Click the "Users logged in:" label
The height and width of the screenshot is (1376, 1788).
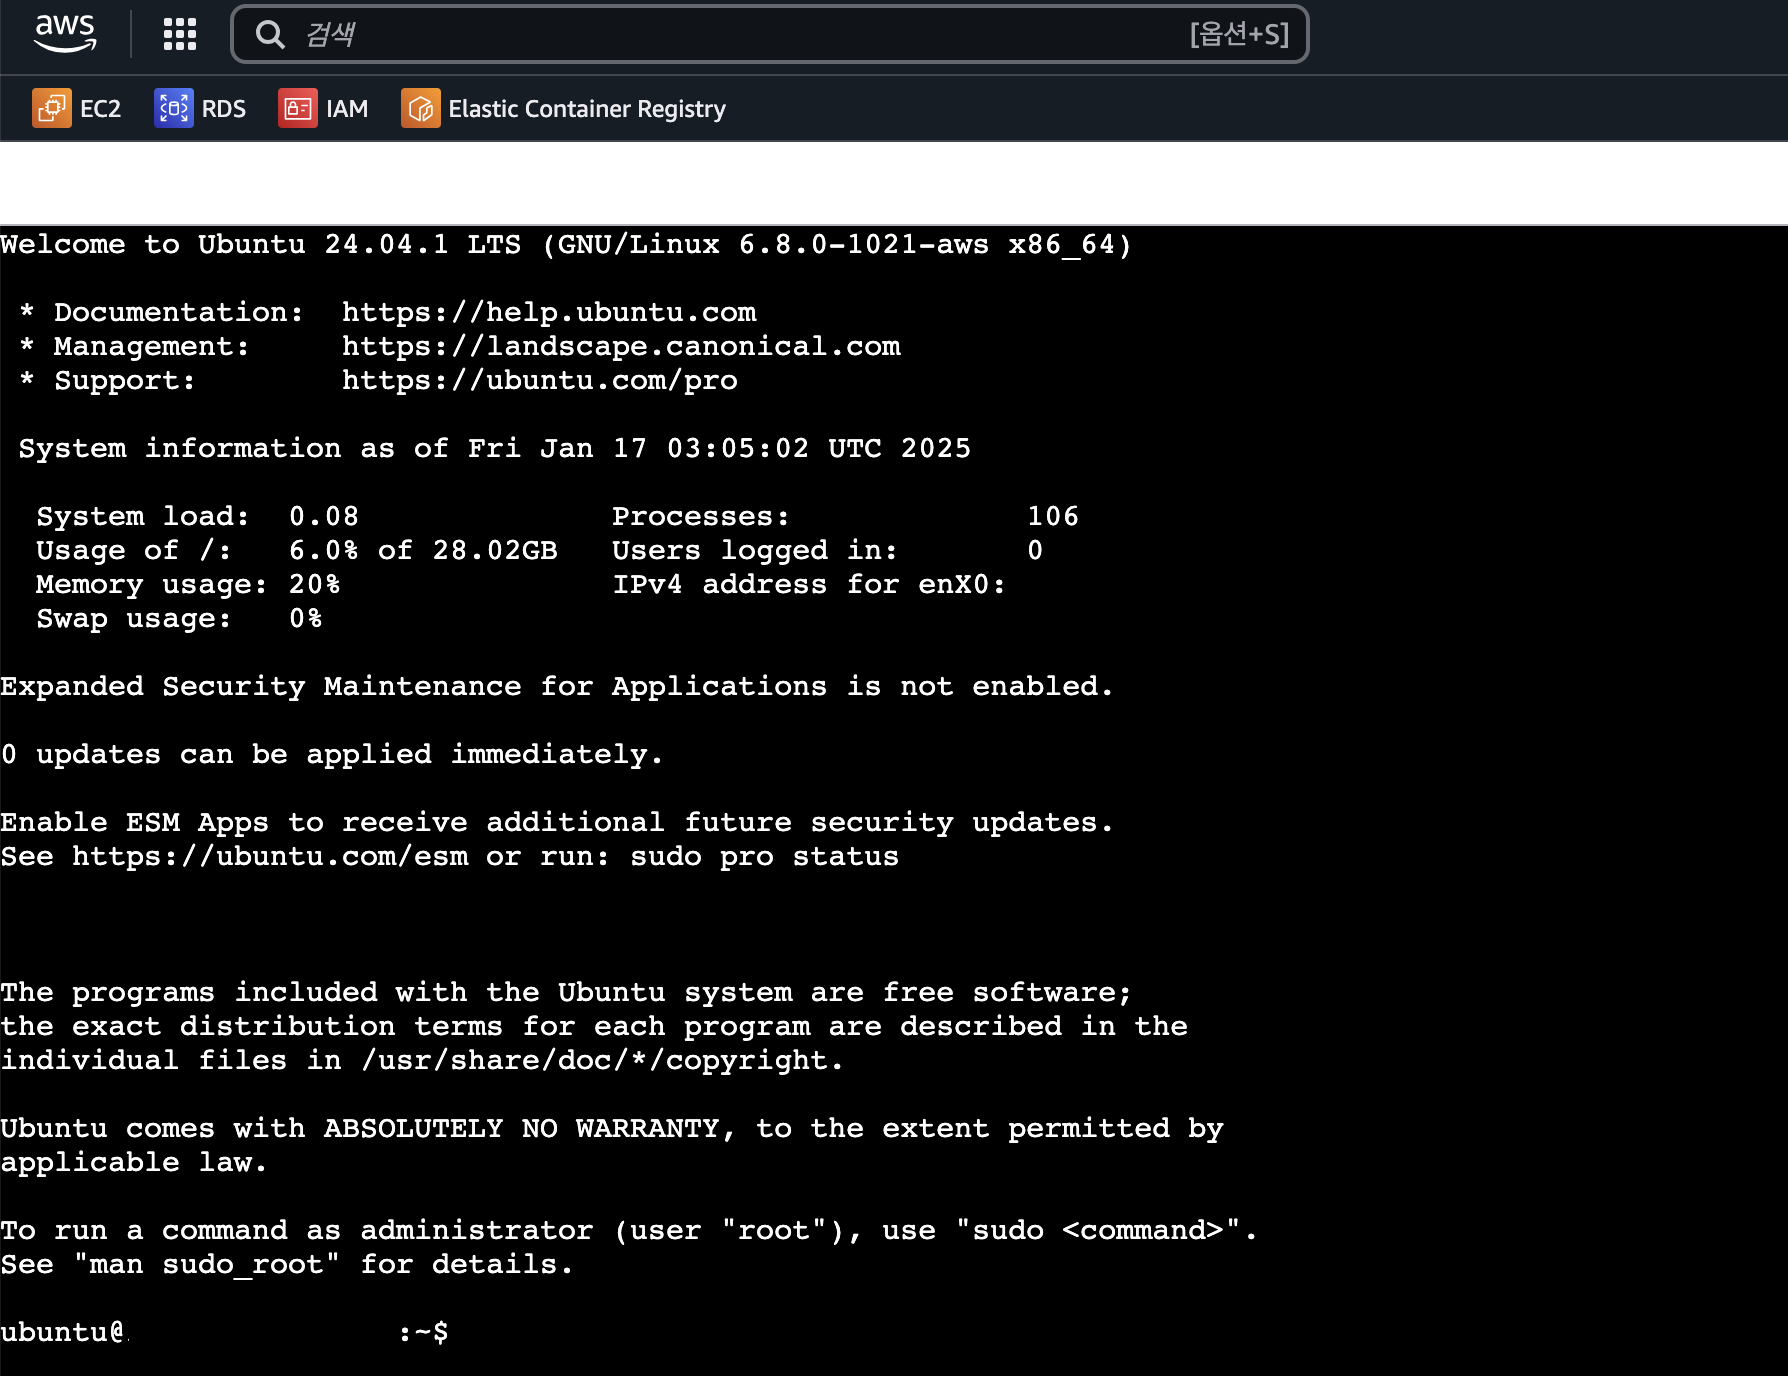(x=755, y=551)
